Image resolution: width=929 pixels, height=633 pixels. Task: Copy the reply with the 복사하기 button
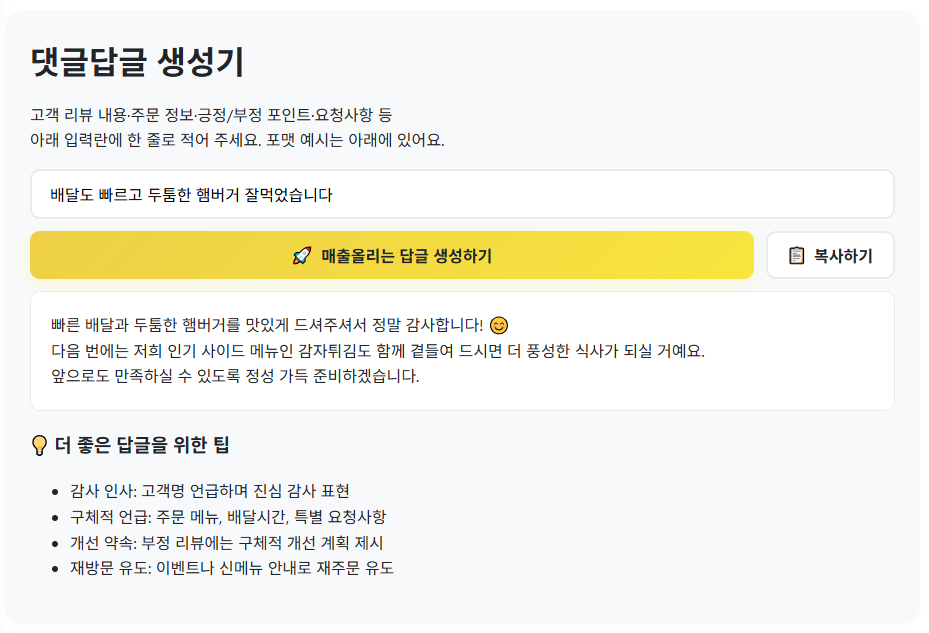point(830,256)
